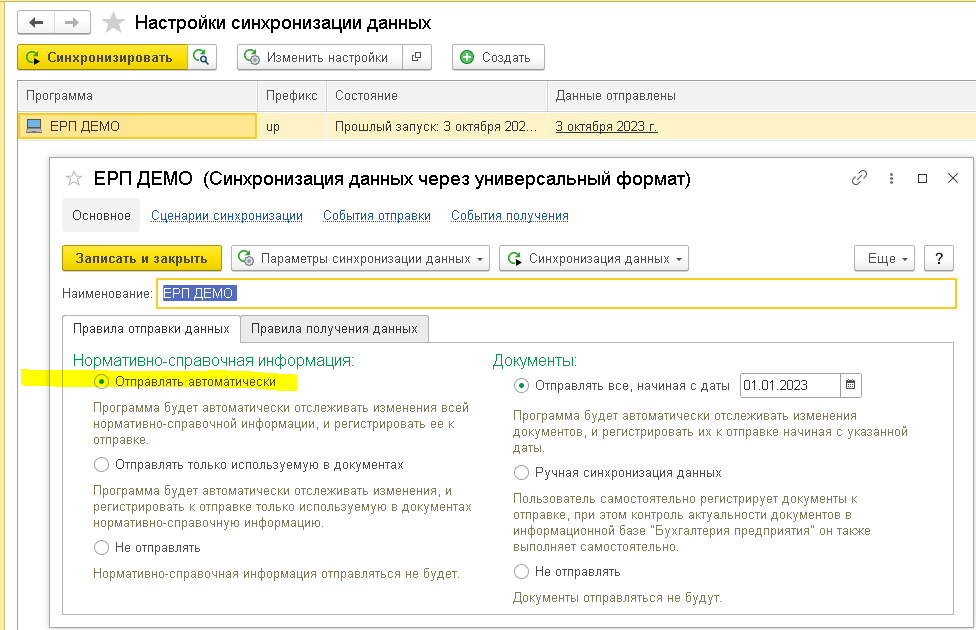Open calendar picker for the date field
Image resolution: width=976 pixels, height=630 pixels.
850,385
